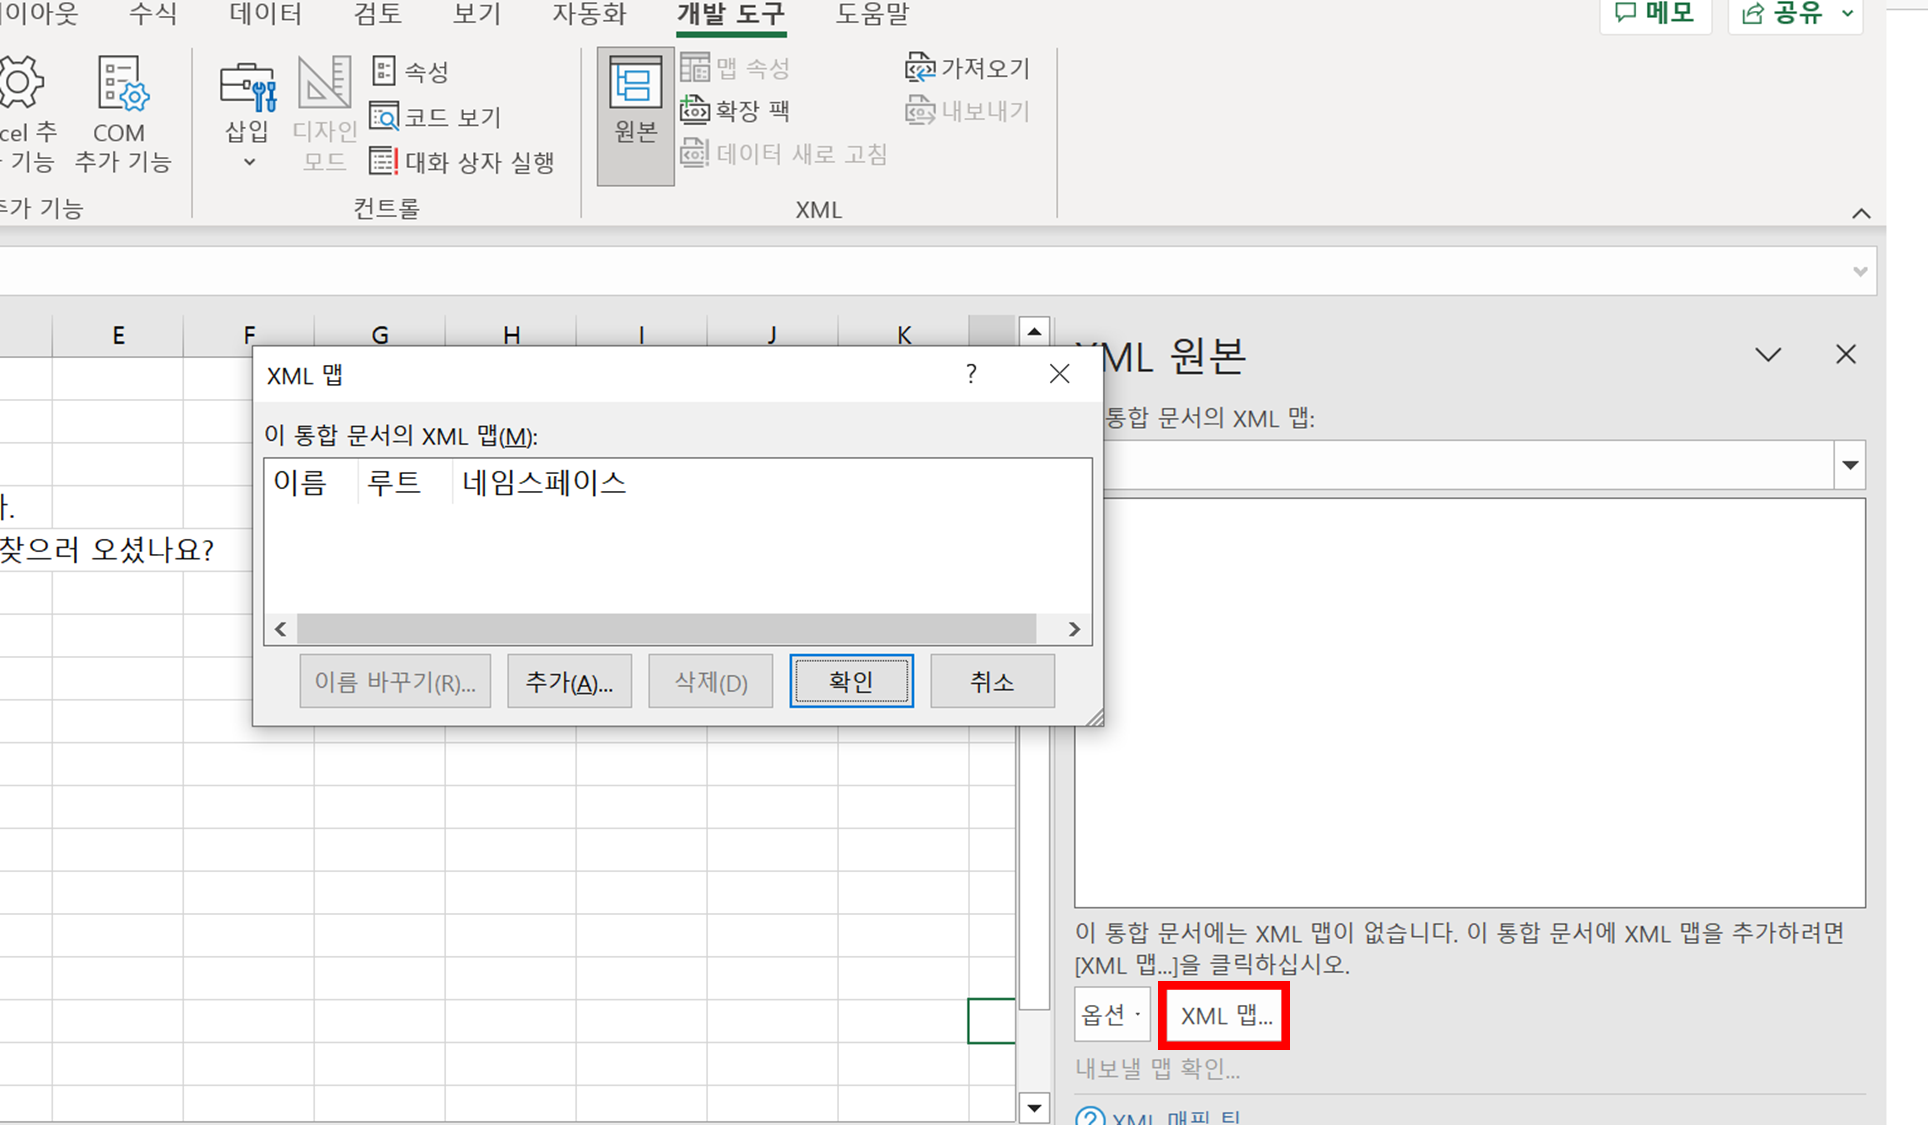Click the XML Import (가져오기) icon
This screenshot has height=1125, width=1928.
pyautogui.click(x=919, y=68)
